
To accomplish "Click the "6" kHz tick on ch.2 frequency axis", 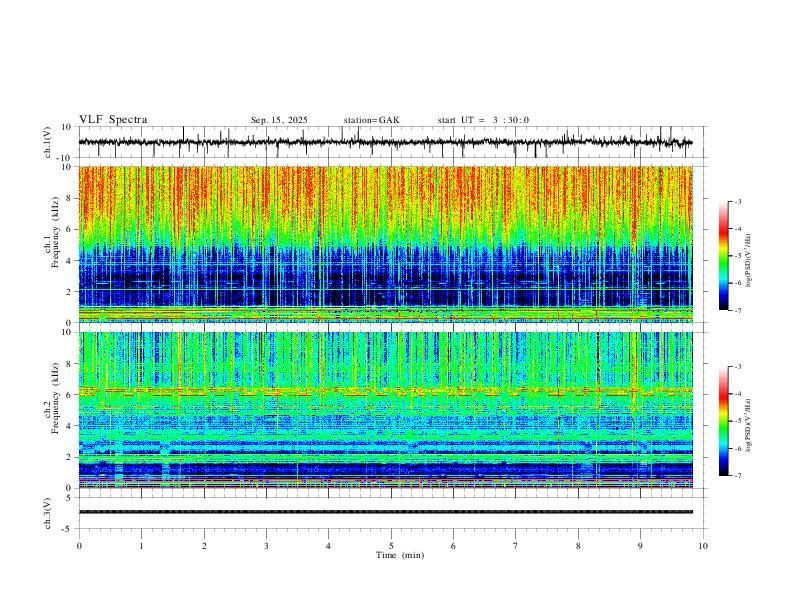I will [70, 395].
